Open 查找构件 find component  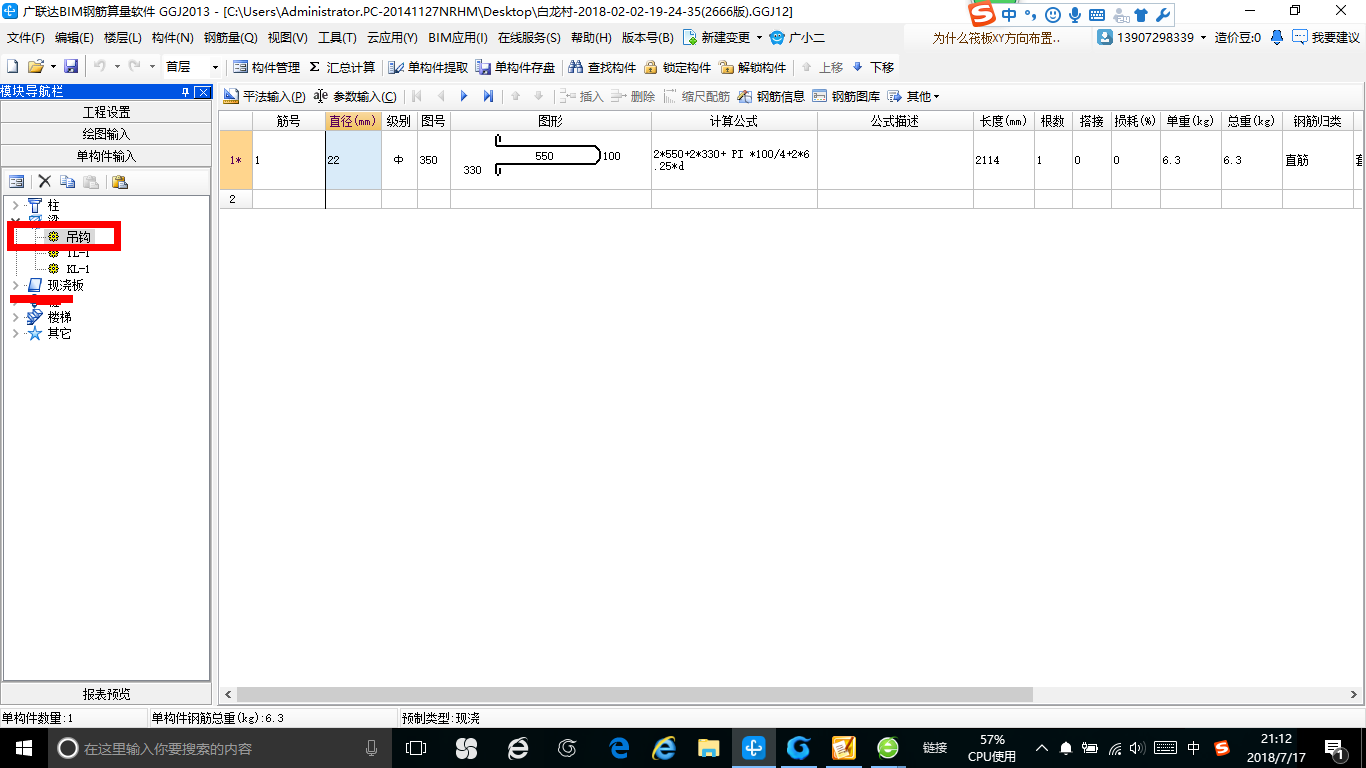tap(602, 67)
